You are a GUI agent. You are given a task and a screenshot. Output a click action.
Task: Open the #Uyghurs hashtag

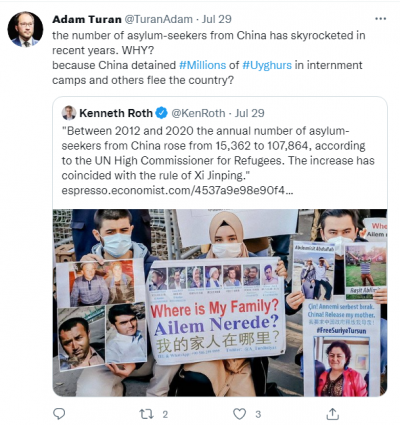click(x=267, y=65)
